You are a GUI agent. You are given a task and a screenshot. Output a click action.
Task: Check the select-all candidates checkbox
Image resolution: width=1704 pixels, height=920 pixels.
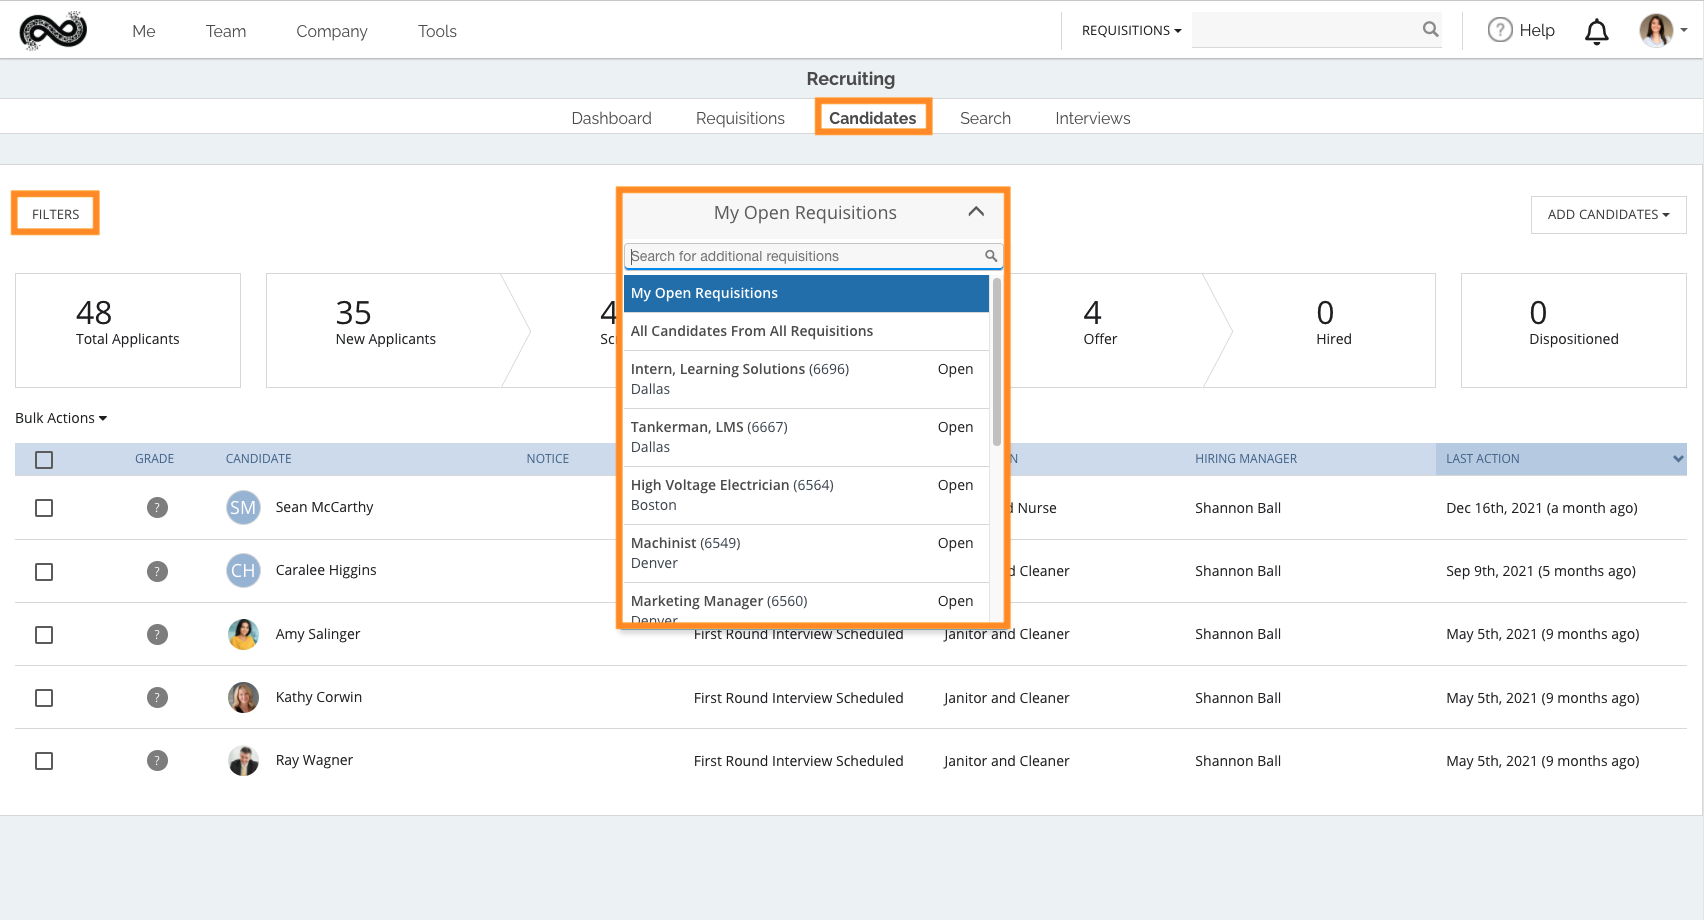44,460
